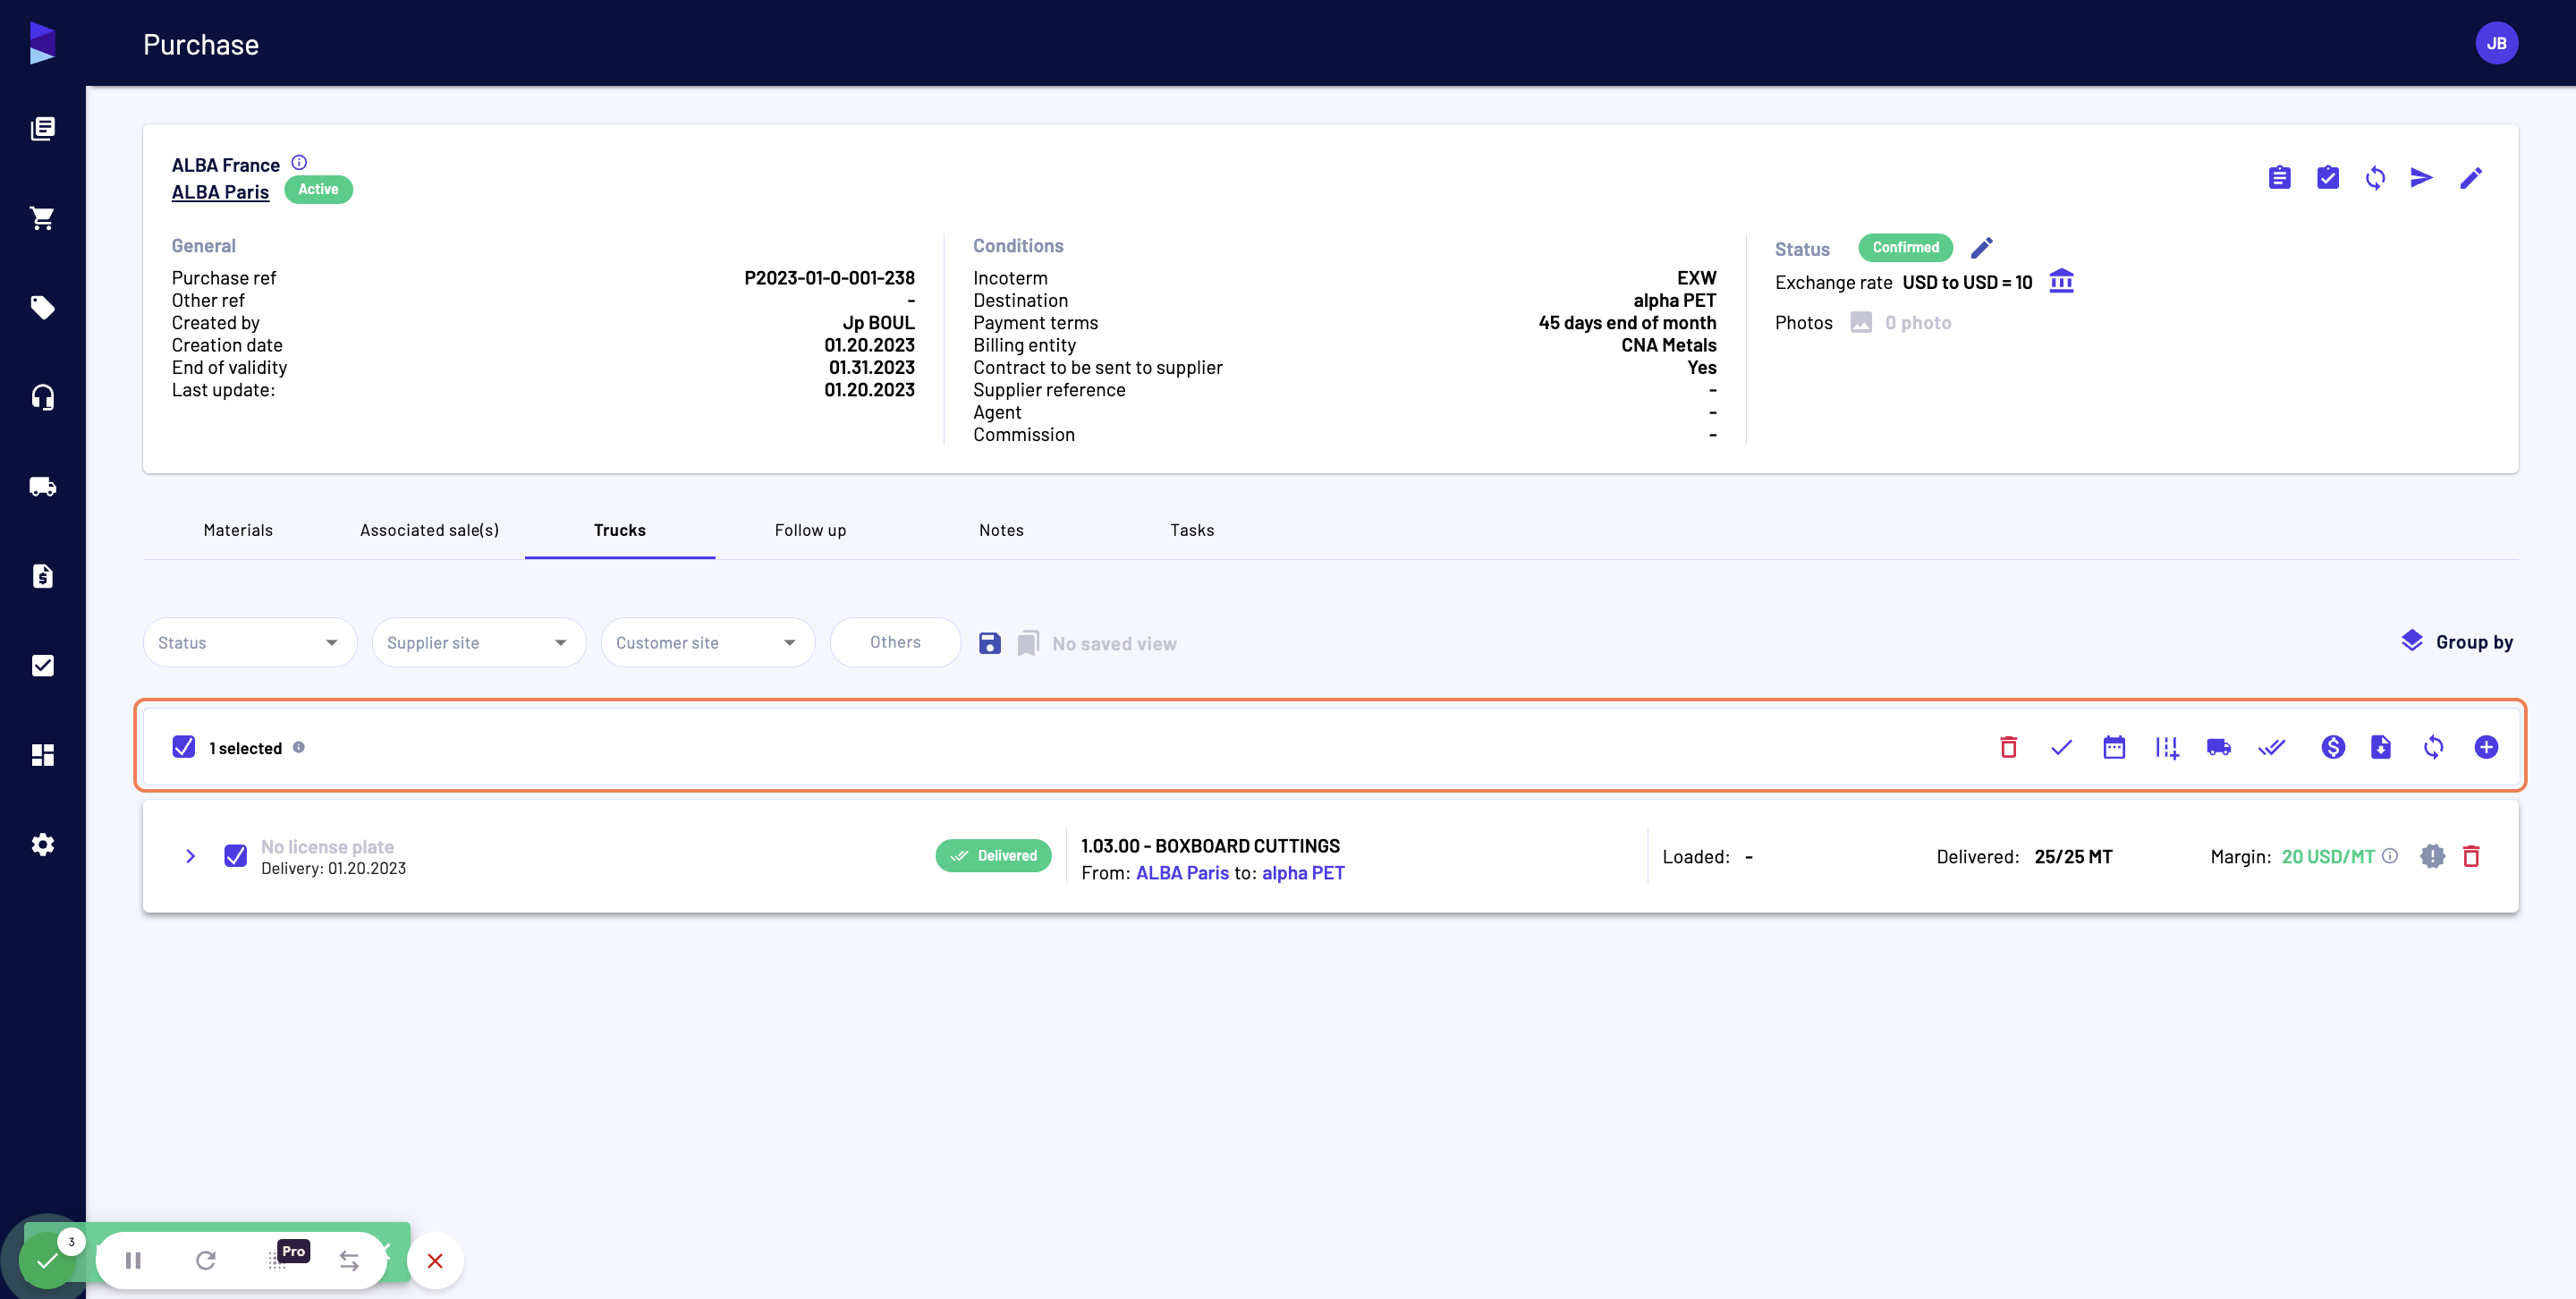Switch to the Tasks tab

1192,530
